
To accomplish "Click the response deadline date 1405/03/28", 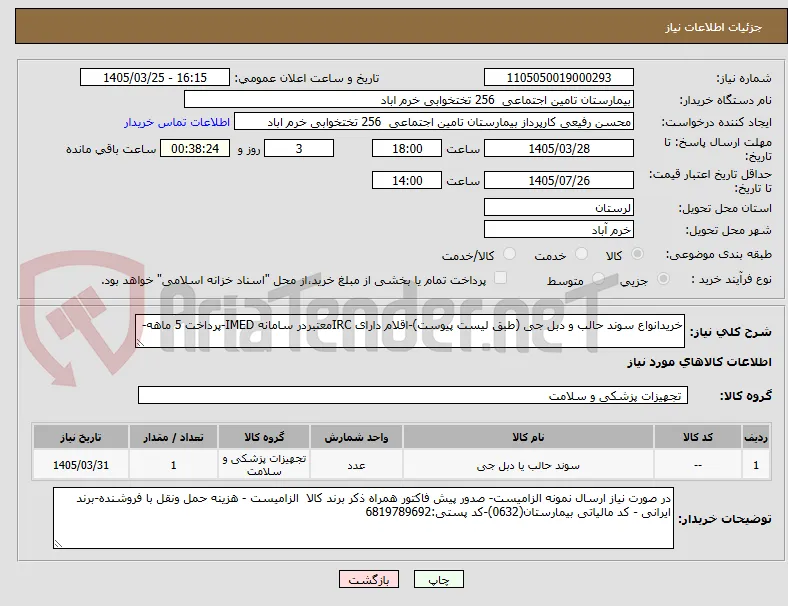I will [559, 148].
